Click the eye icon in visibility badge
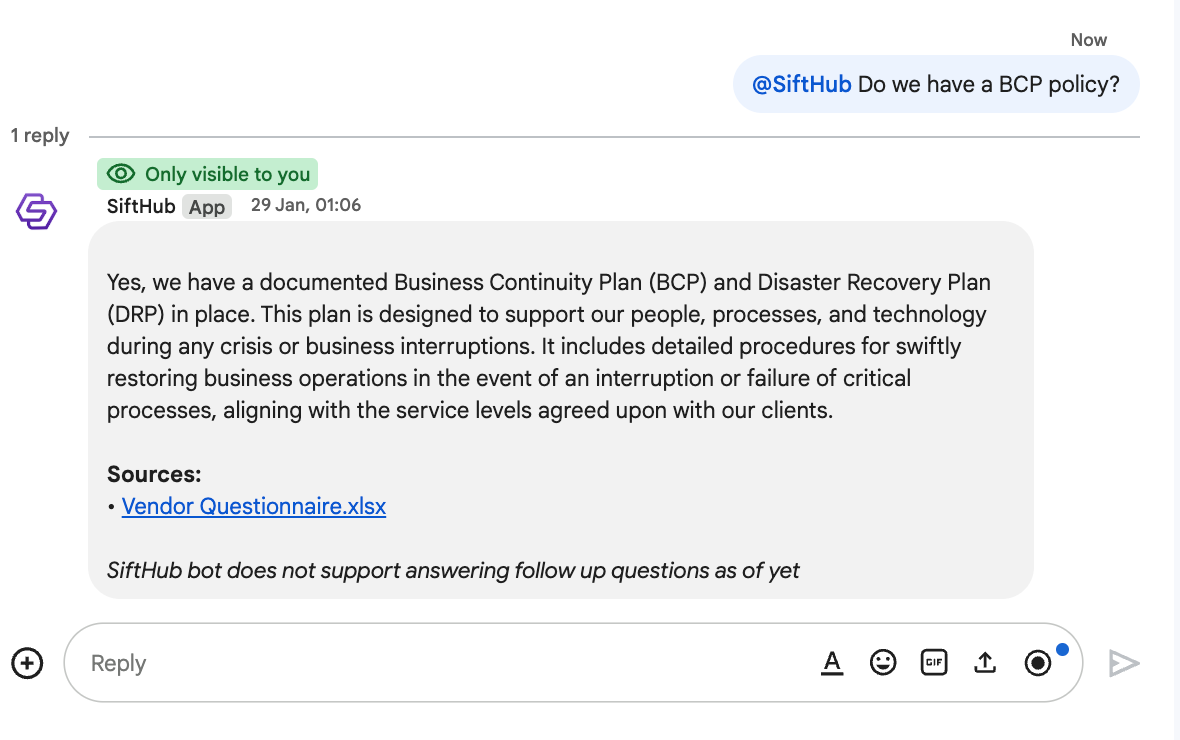Screen dimensions: 1180x740 click(x=121, y=174)
